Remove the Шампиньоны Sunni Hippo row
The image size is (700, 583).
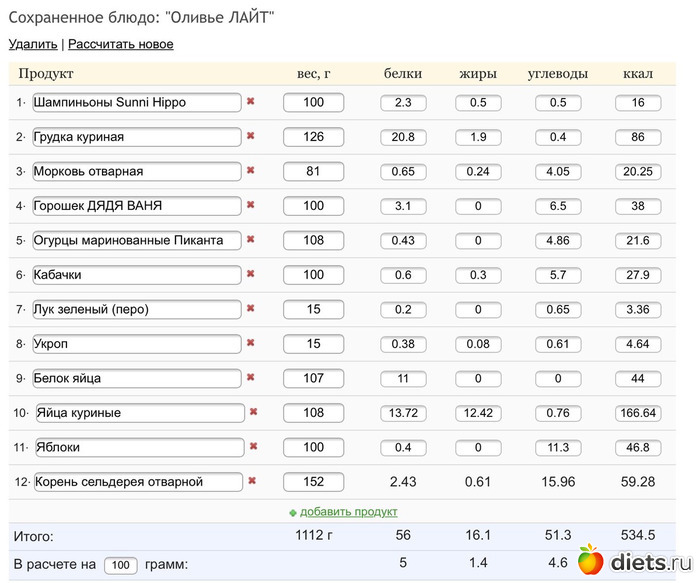pos(251,102)
